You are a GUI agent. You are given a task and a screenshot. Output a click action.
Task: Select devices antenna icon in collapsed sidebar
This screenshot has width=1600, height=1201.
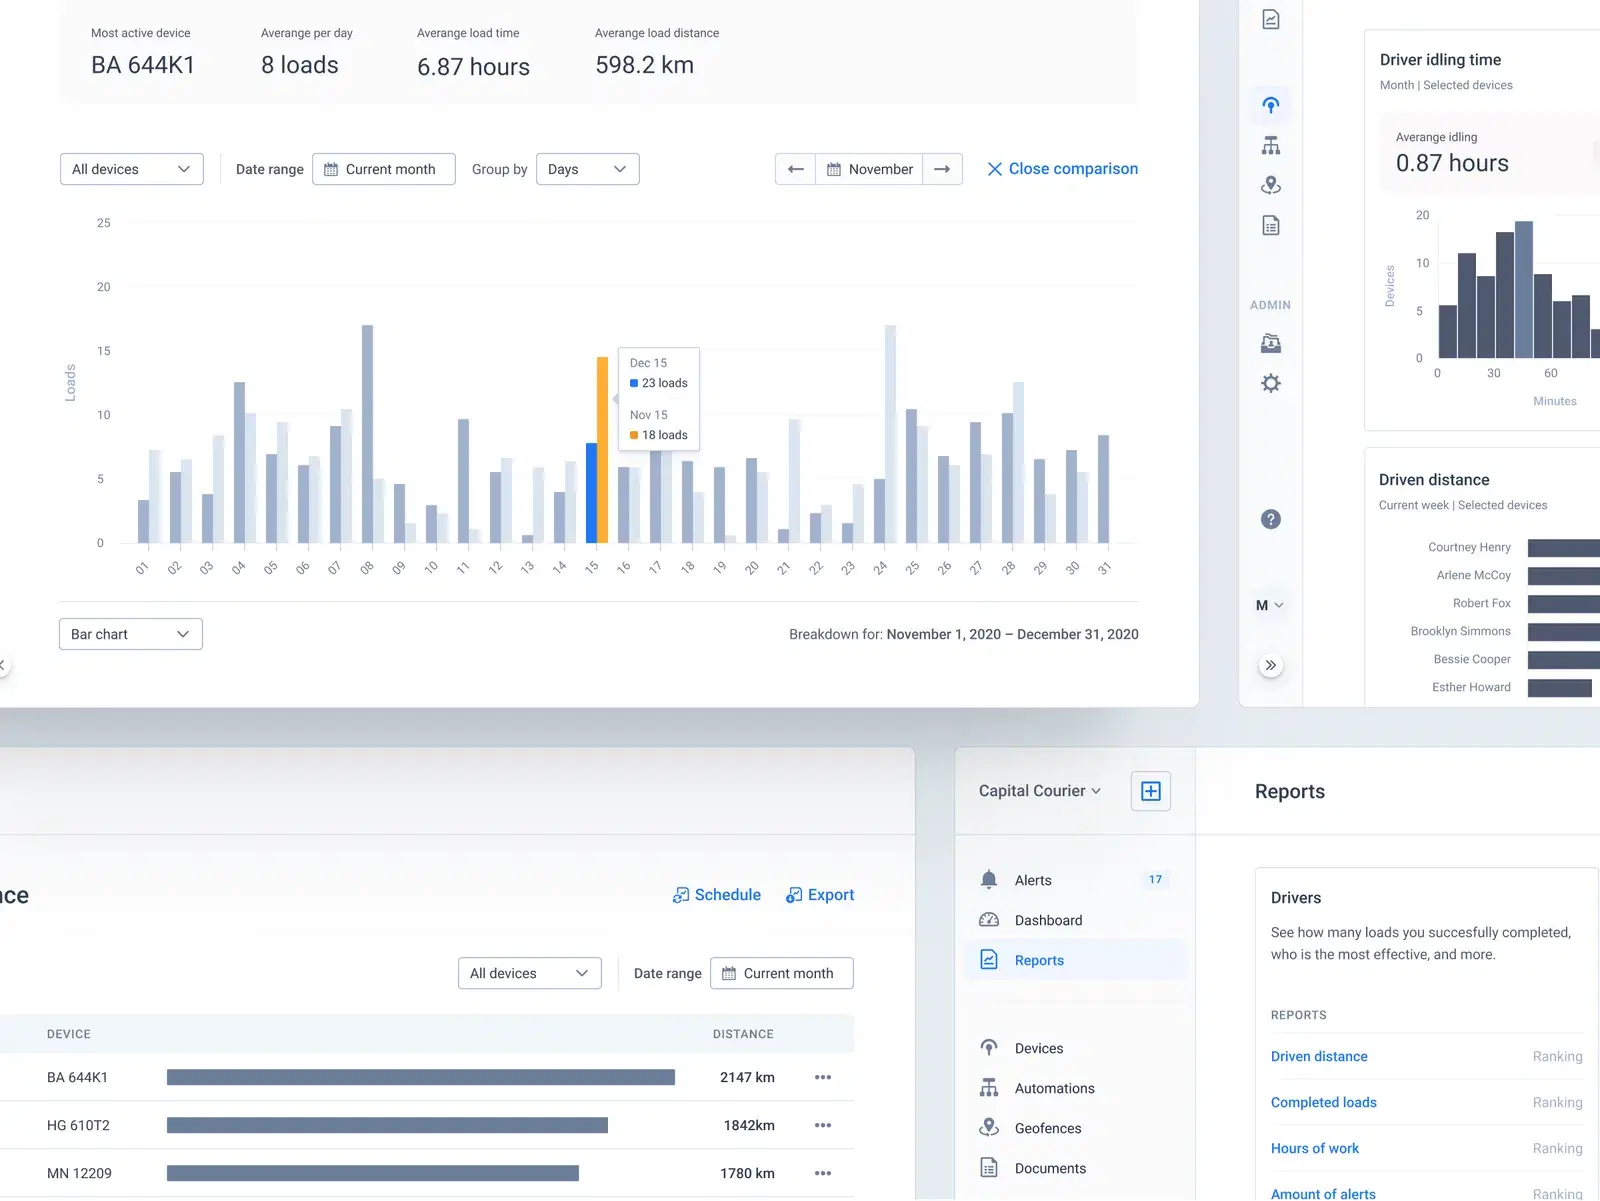[1270, 105]
